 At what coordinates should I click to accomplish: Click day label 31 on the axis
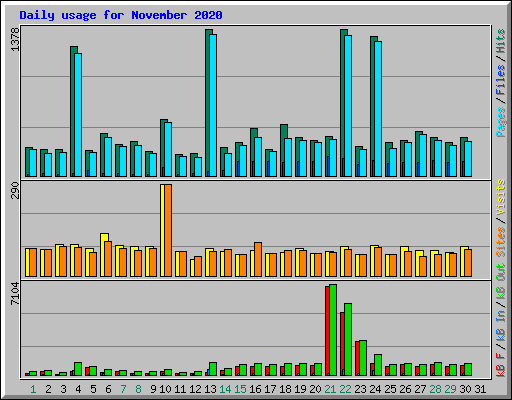(x=480, y=389)
